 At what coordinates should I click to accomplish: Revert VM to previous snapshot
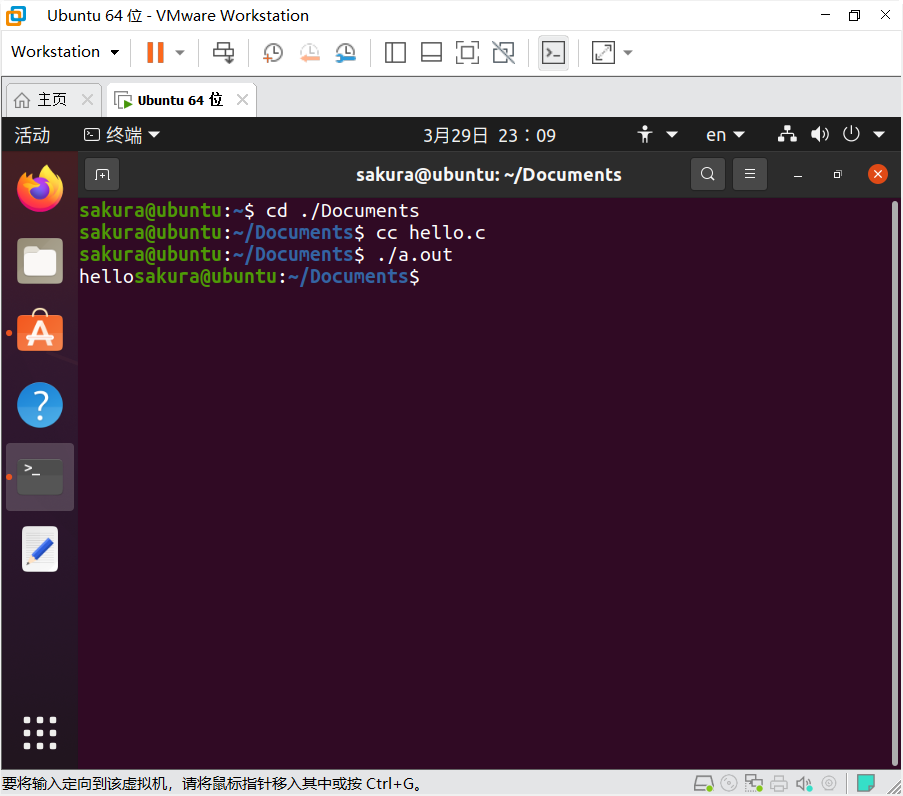click(x=309, y=52)
